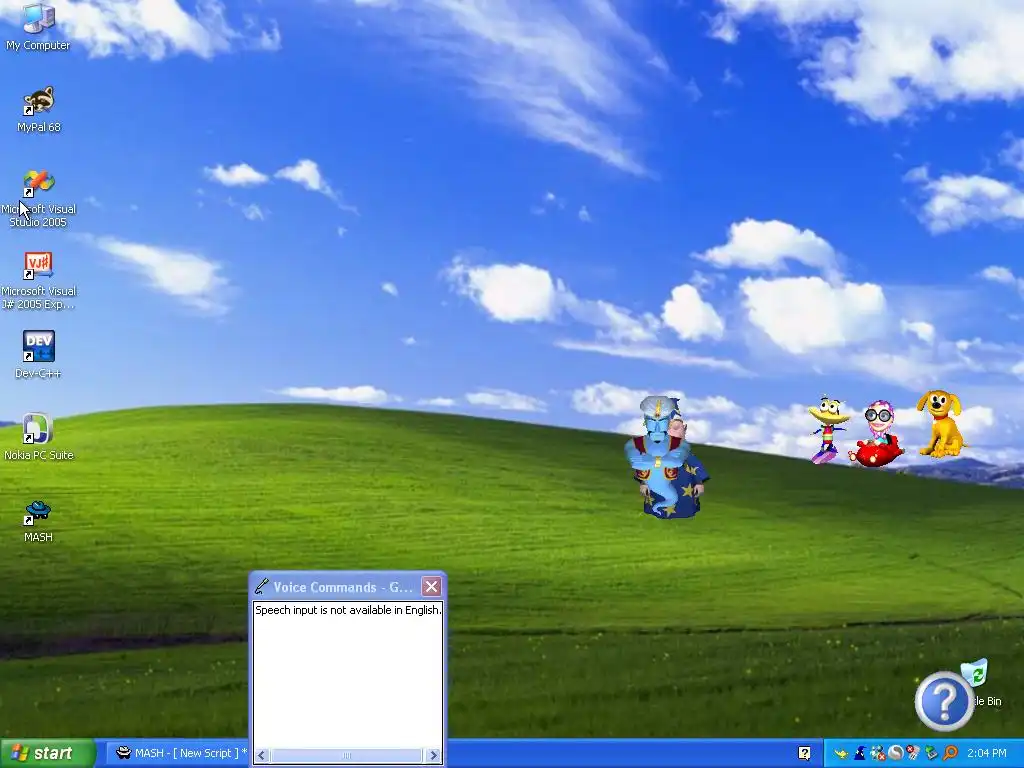Click right arrow of Voice Commands horizontal scrollbar
The width and height of the screenshot is (1024, 768).
point(433,756)
